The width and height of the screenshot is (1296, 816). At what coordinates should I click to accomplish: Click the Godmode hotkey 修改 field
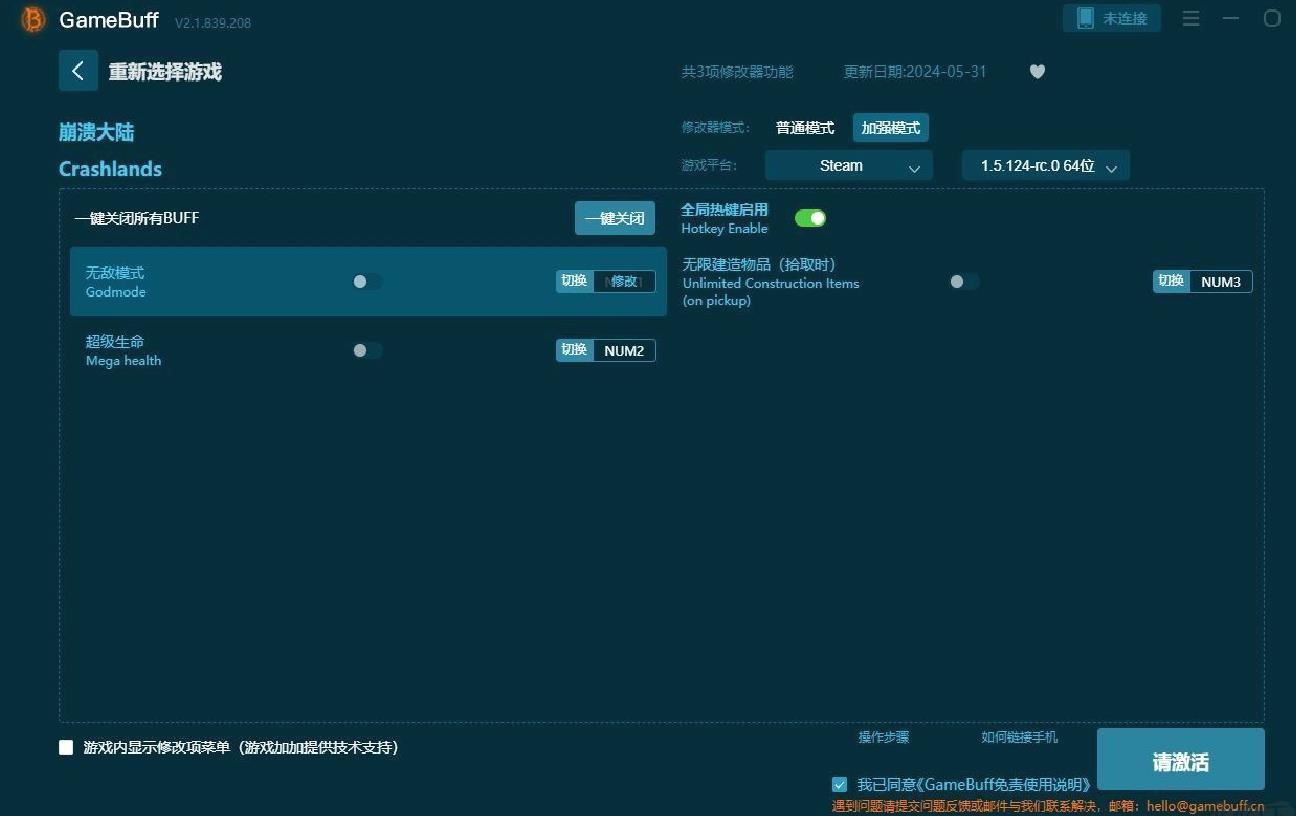[624, 281]
